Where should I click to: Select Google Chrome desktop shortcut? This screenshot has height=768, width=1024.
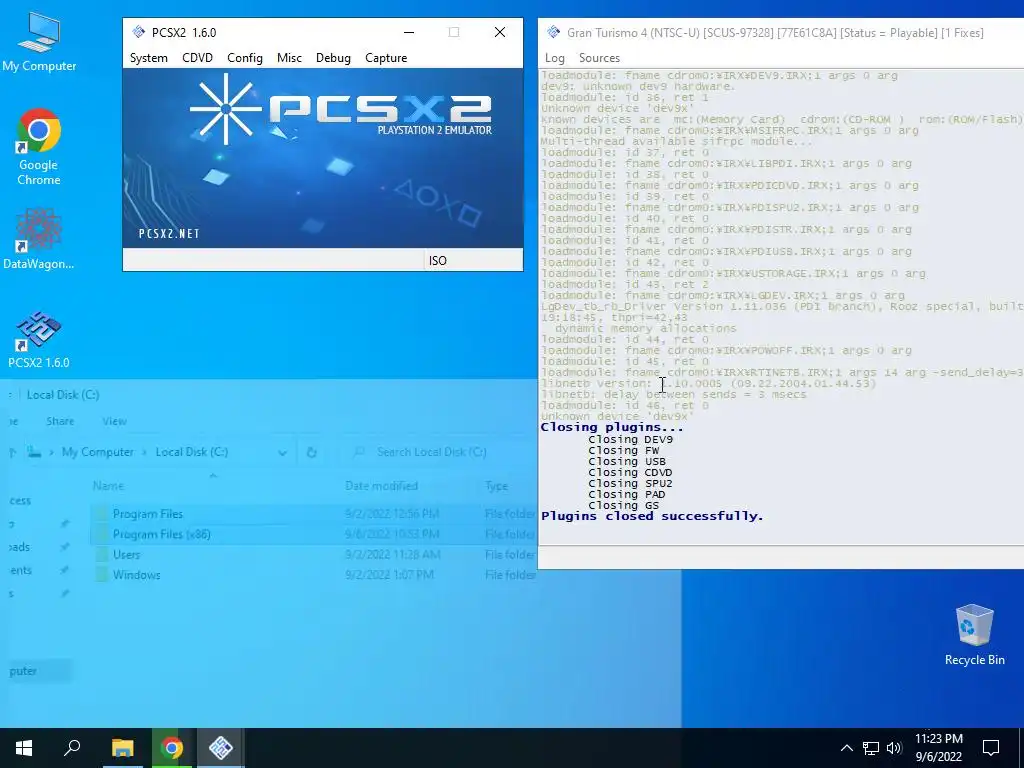[39, 148]
